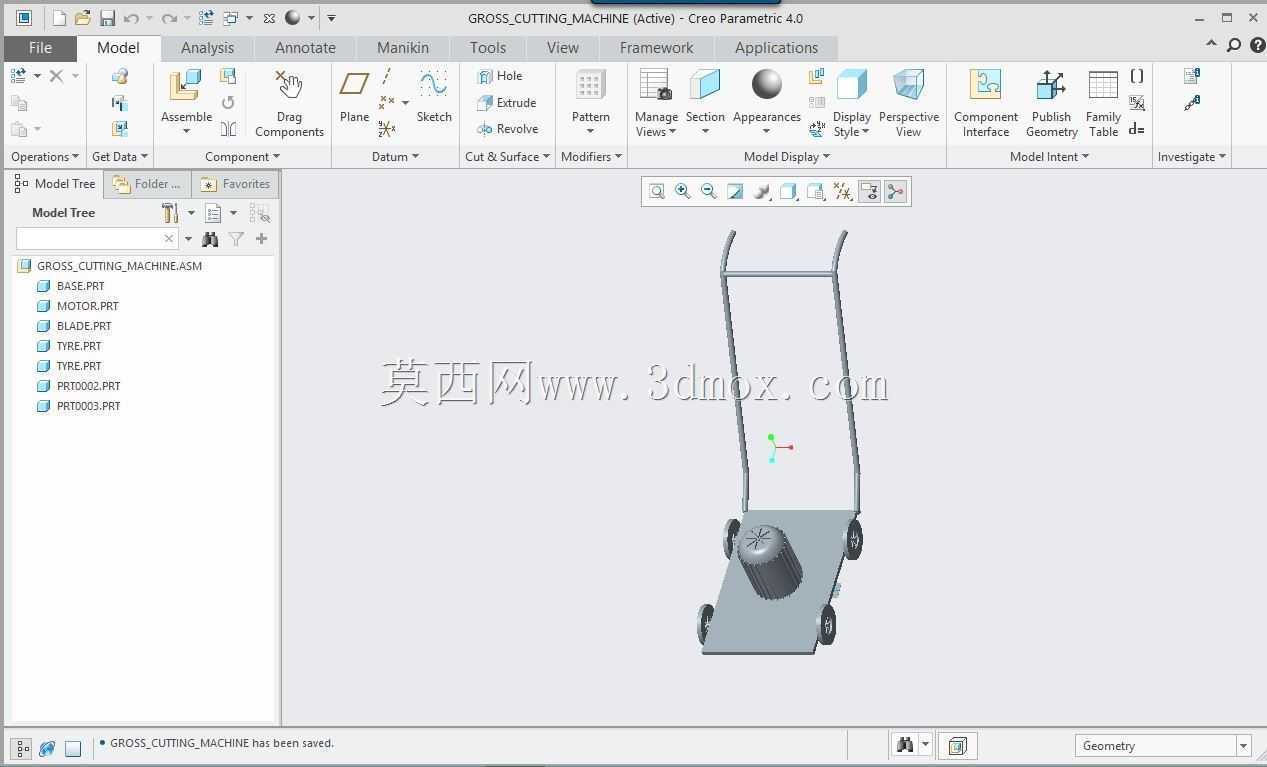Expand the Model Intent group dropdown
Screen dimensions: 1267x767
pyautogui.click(x=1049, y=157)
